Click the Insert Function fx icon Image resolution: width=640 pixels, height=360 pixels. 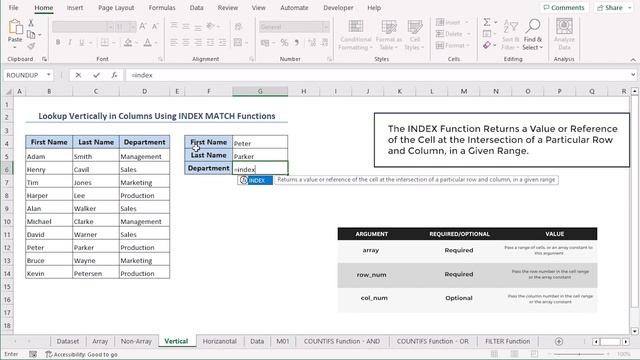(114, 75)
